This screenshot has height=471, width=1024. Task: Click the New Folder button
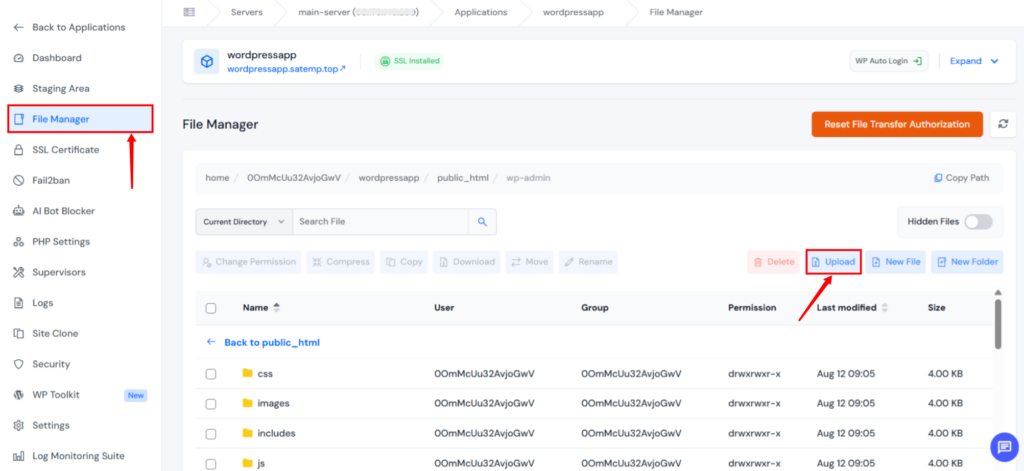(967, 262)
